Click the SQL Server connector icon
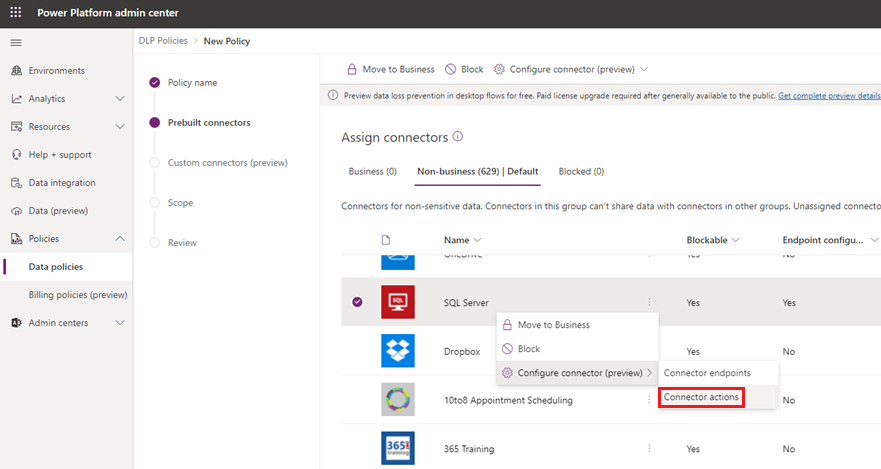881x469 pixels. 397,302
